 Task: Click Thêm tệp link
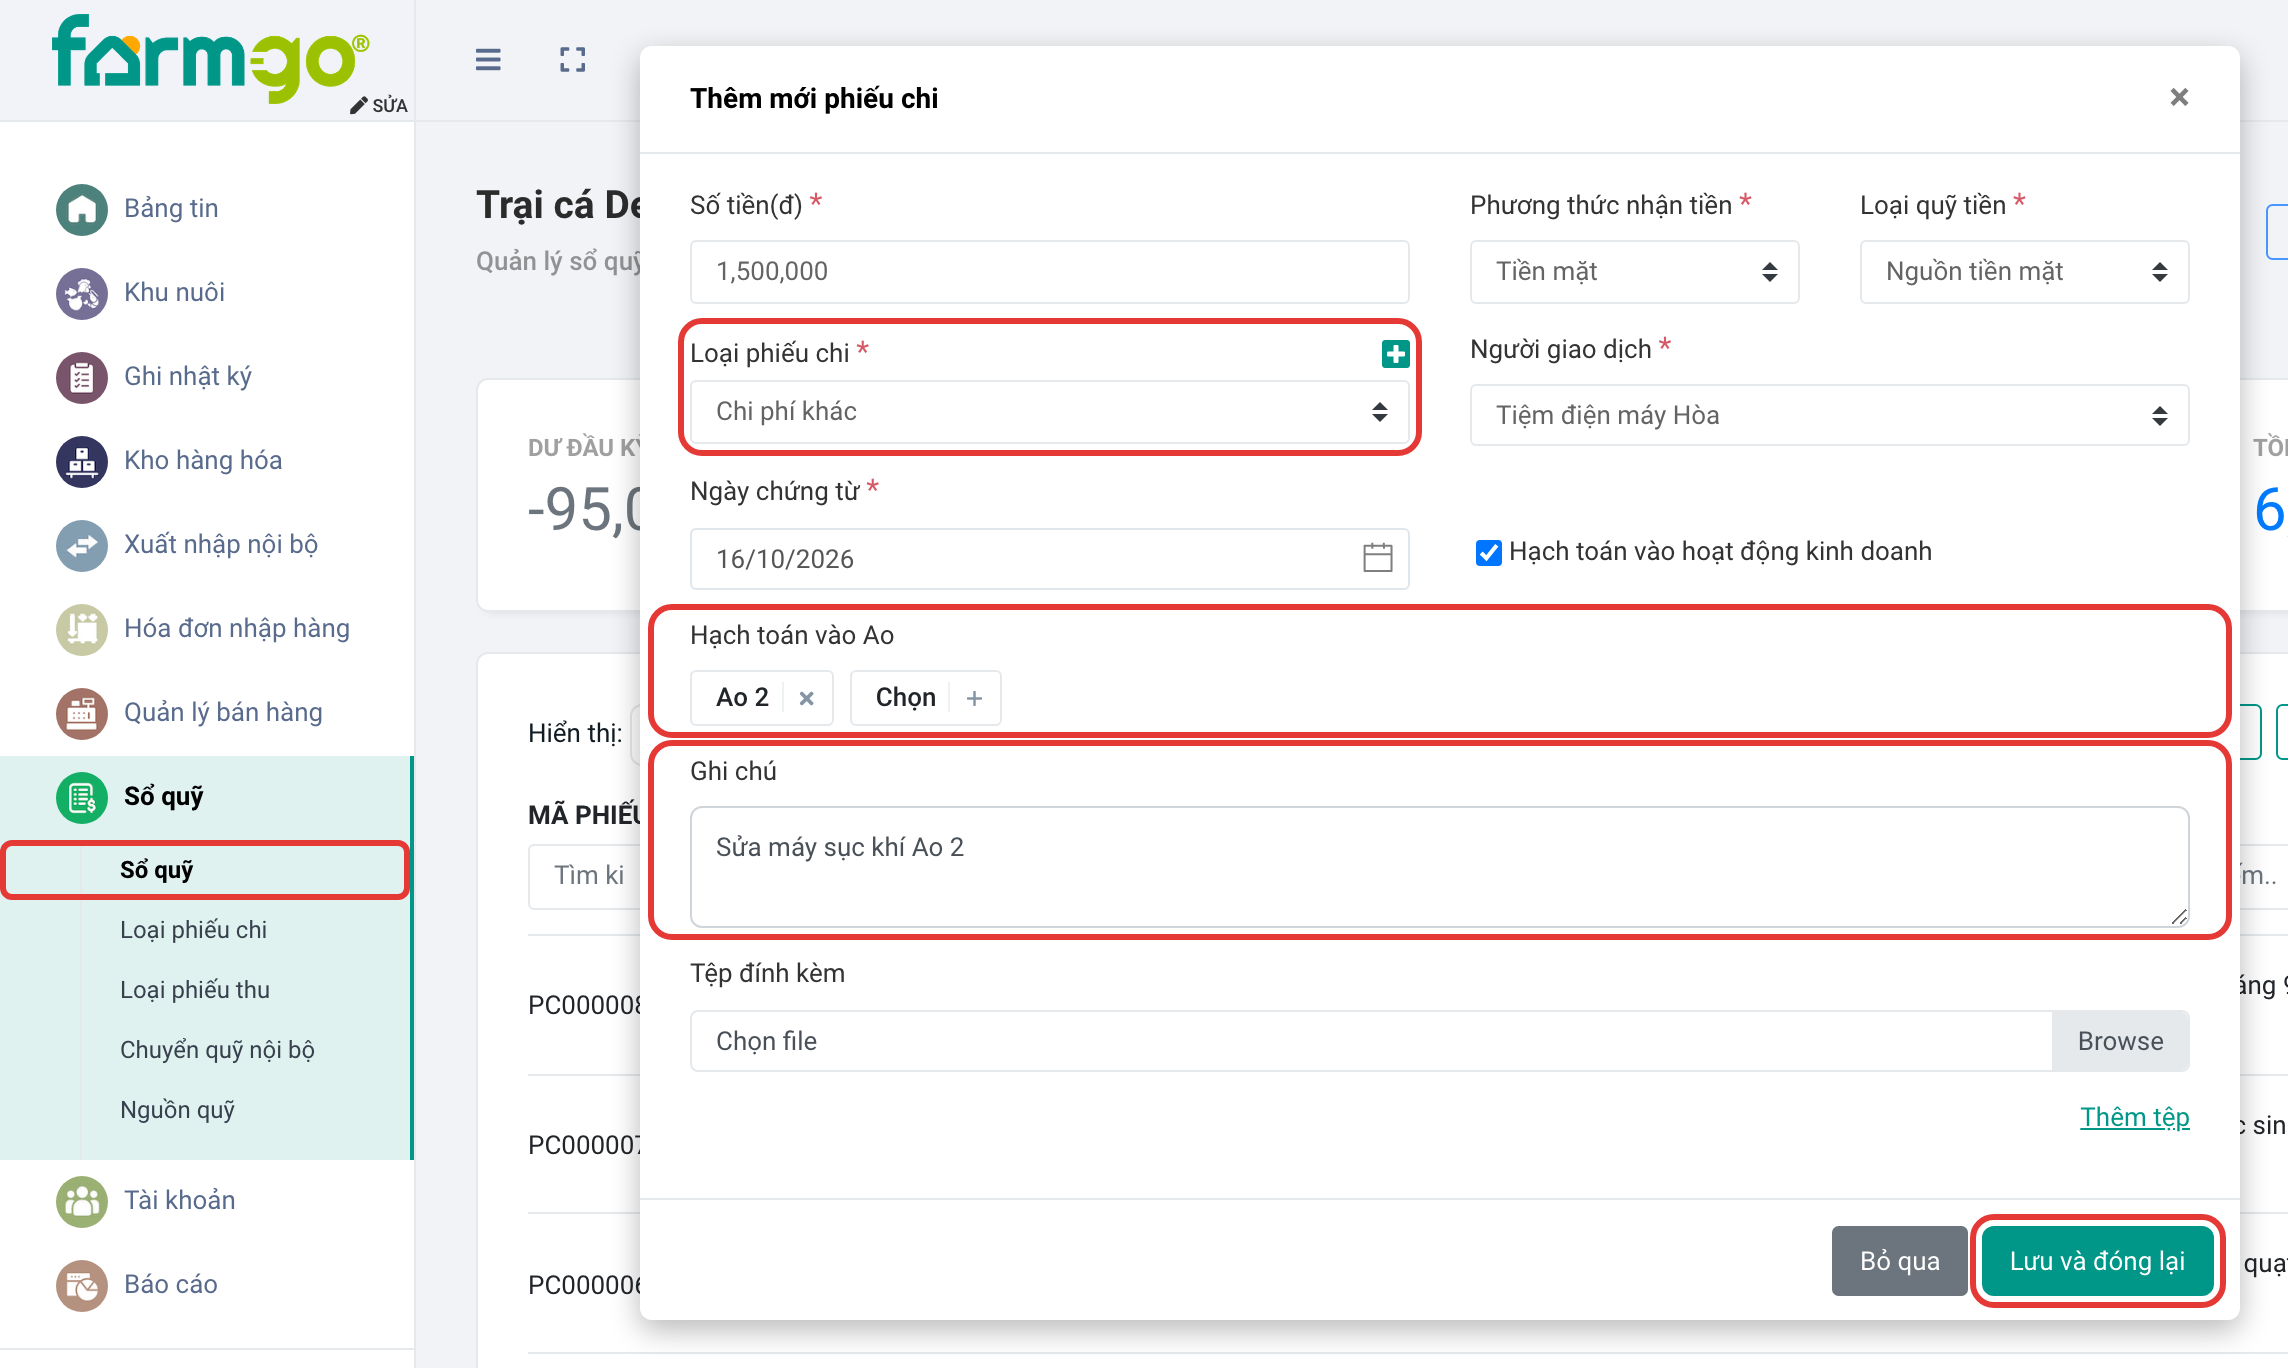click(2134, 1117)
